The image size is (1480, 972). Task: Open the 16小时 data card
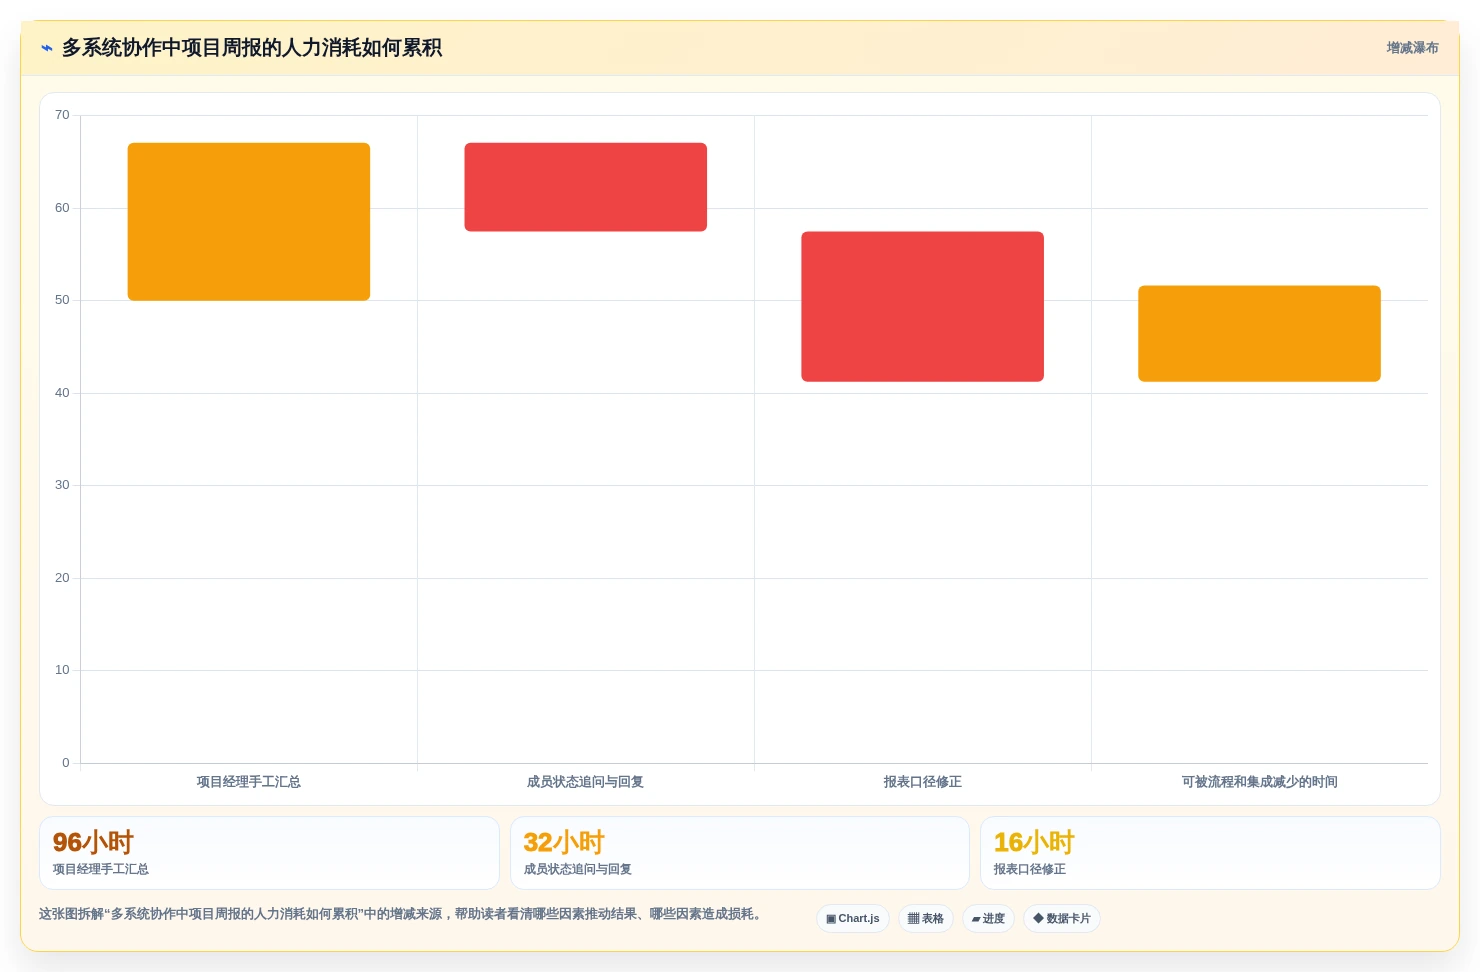click(x=1210, y=853)
